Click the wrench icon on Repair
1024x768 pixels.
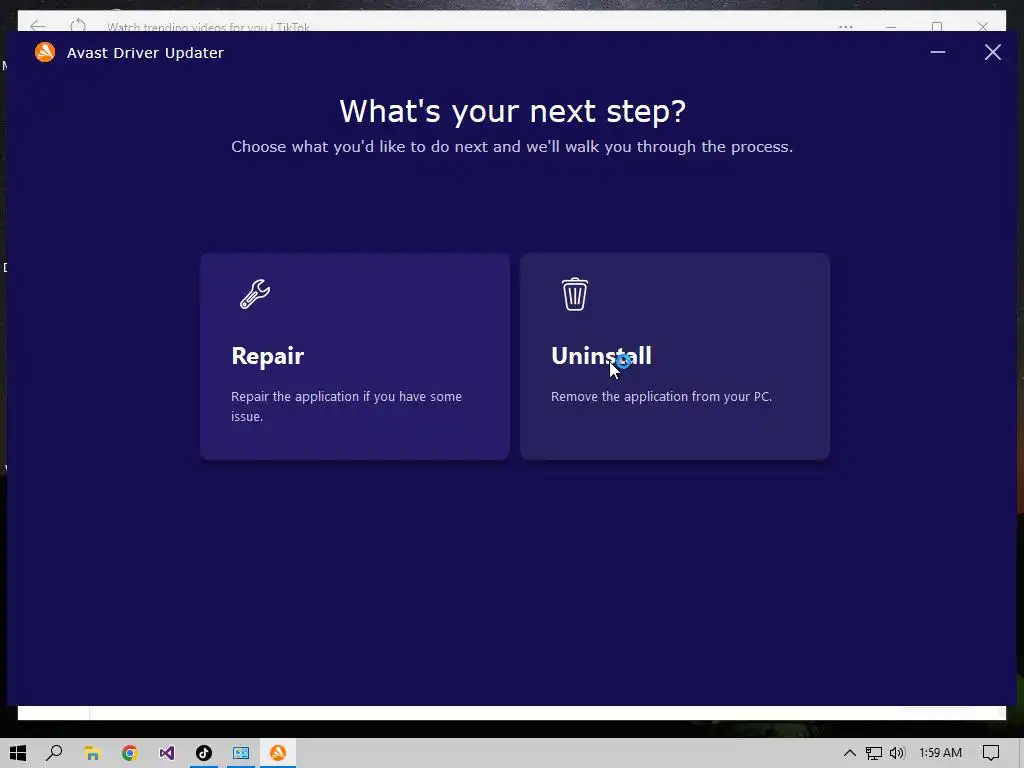tap(255, 294)
